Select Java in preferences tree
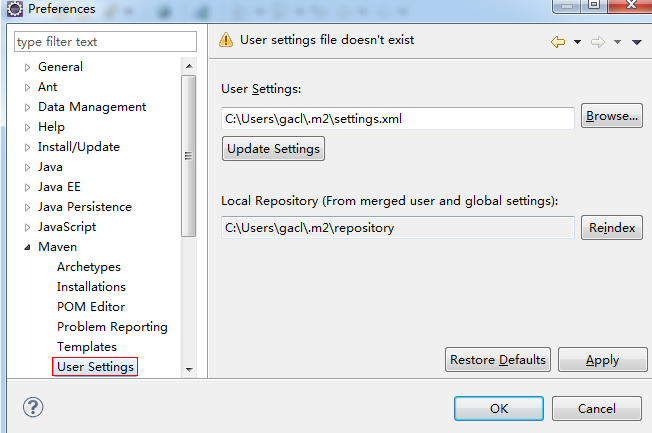This screenshot has width=652, height=433. pos(50,167)
